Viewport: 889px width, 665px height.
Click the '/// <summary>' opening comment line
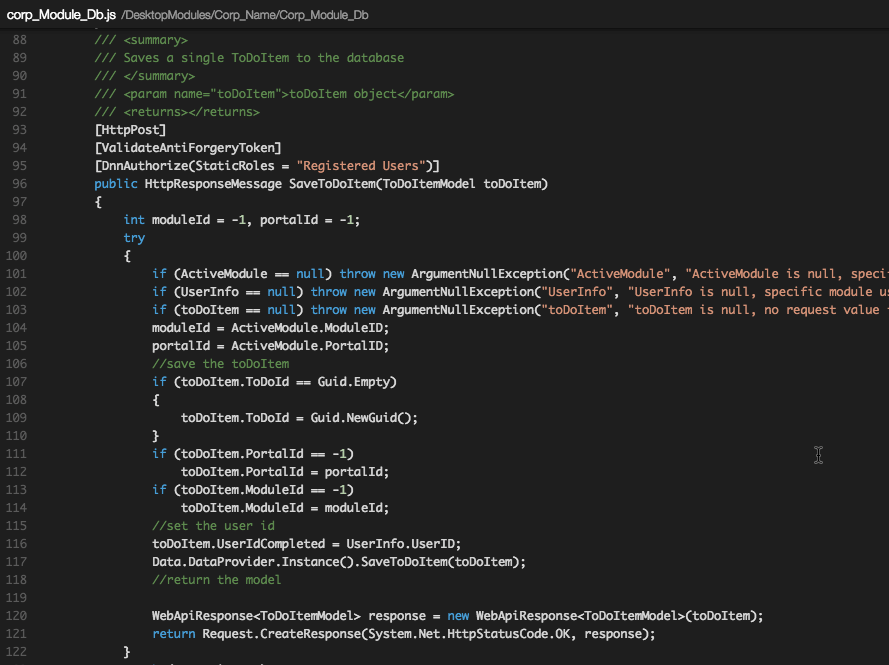(141, 40)
